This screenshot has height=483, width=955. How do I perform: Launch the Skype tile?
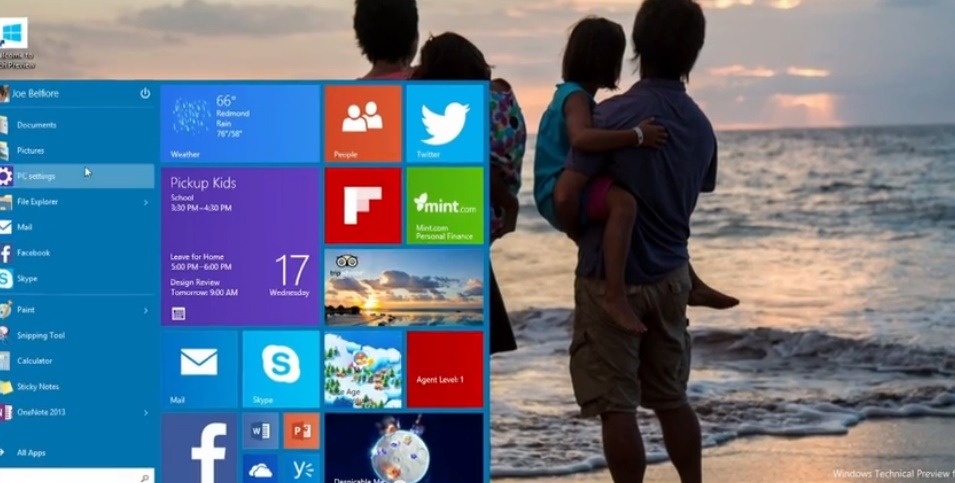[281, 369]
